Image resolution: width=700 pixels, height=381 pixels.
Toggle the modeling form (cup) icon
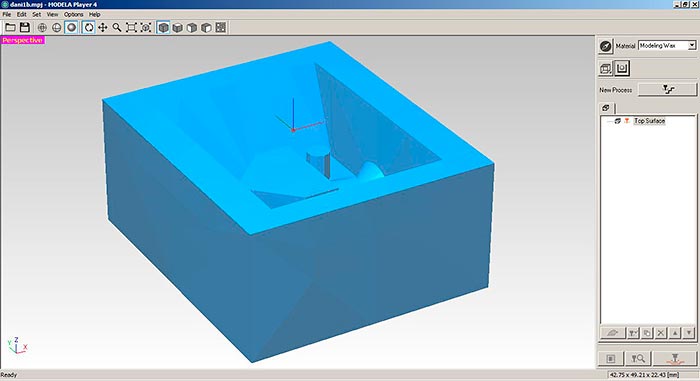622,68
